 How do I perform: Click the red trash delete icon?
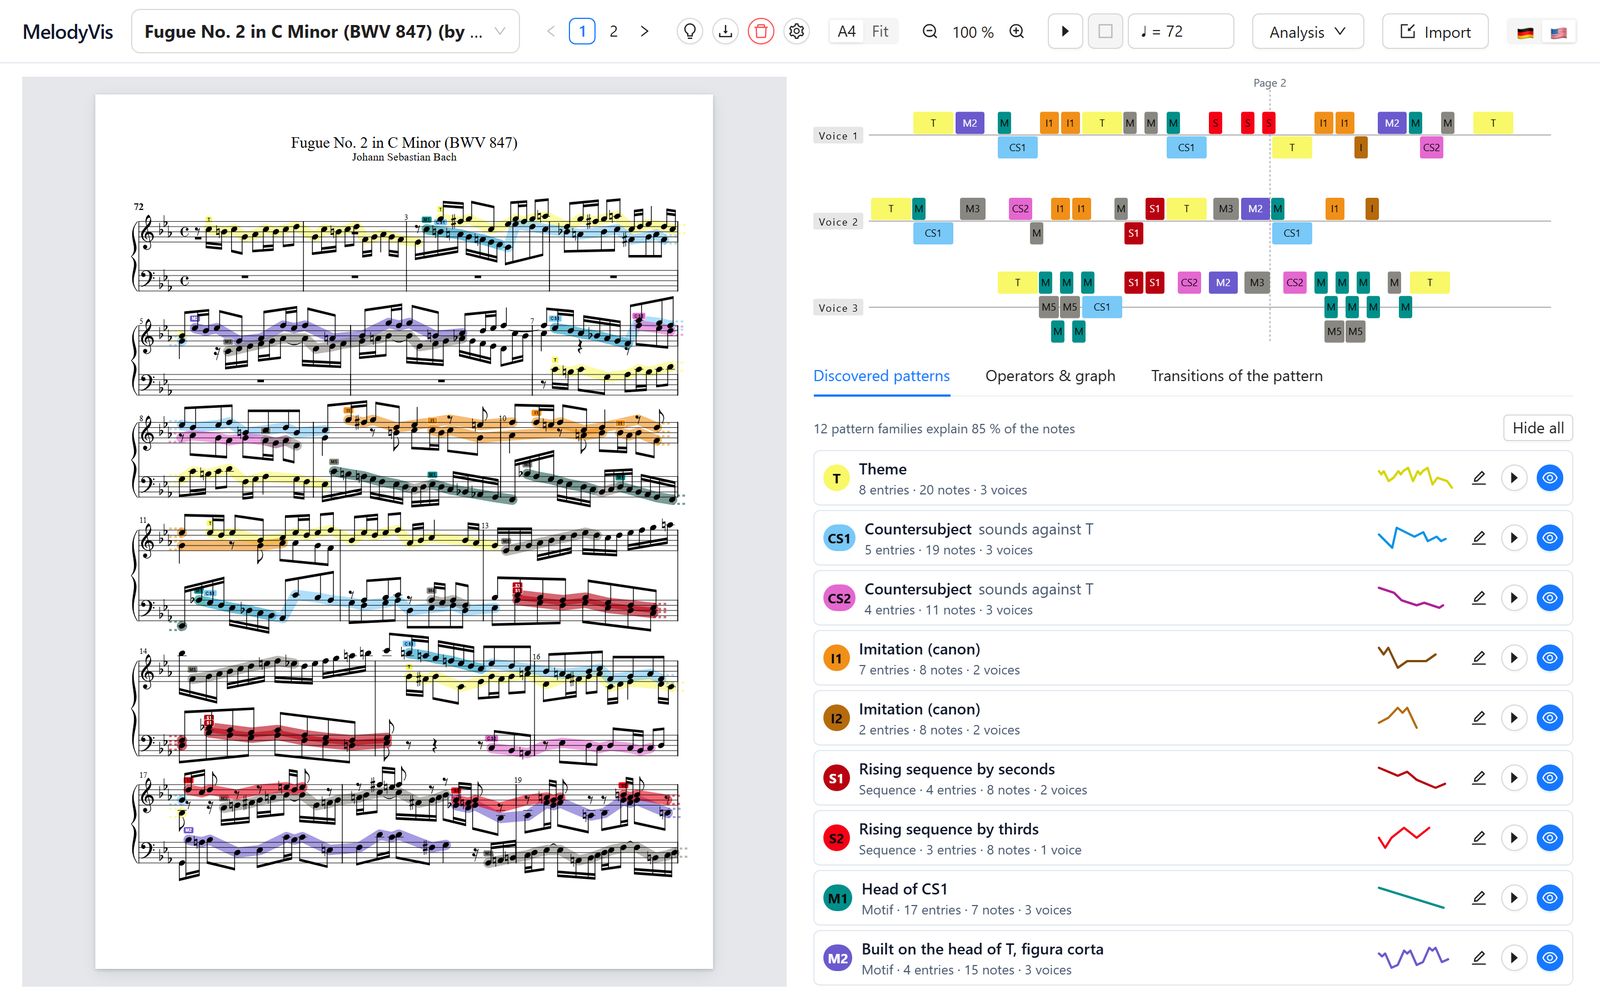(x=761, y=31)
